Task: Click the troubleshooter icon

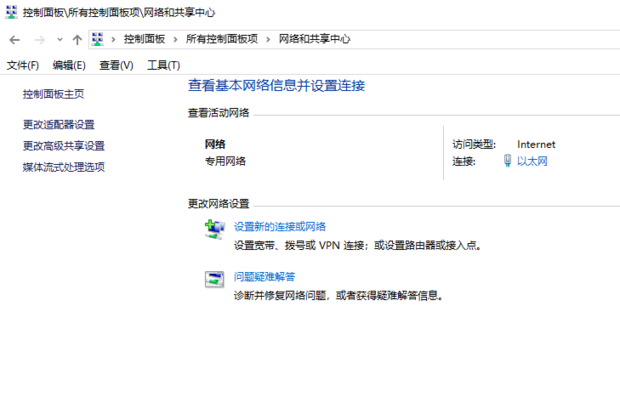Action: coord(215,280)
